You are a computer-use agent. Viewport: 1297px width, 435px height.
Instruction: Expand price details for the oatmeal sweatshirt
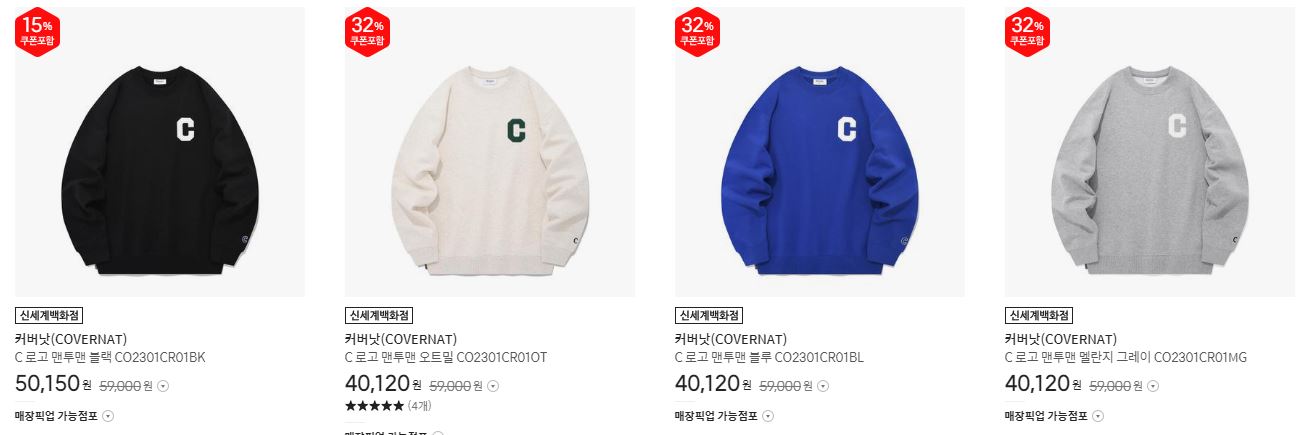click(x=493, y=386)
